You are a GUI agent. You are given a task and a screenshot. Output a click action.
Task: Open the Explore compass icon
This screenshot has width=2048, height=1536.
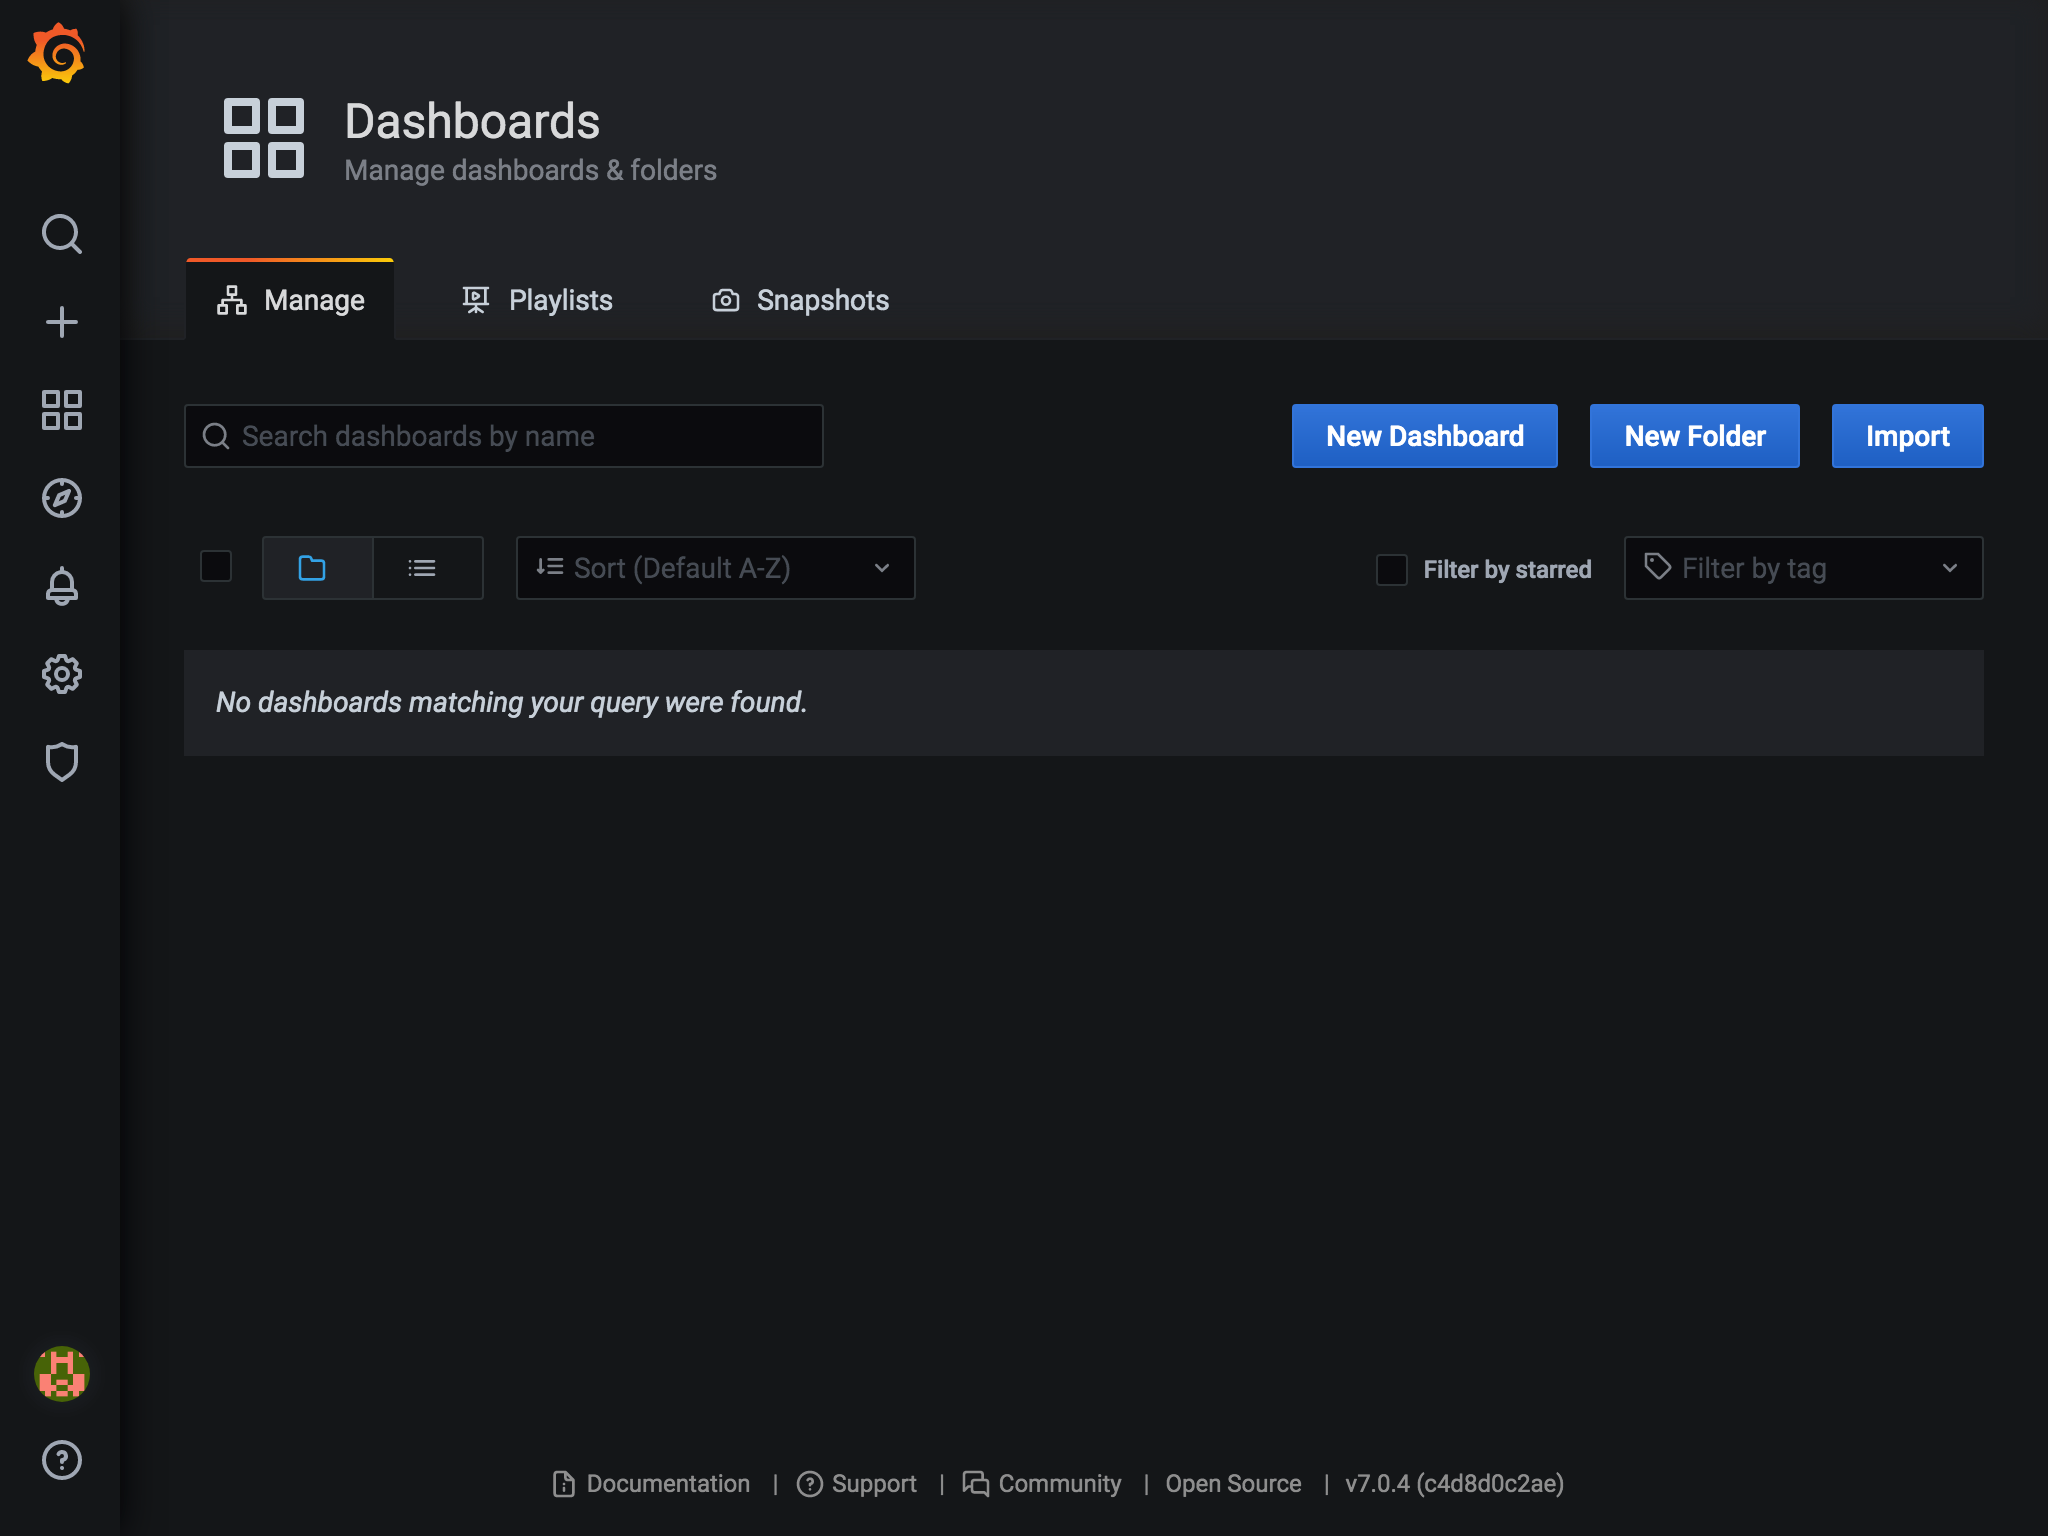coord(61,498)
